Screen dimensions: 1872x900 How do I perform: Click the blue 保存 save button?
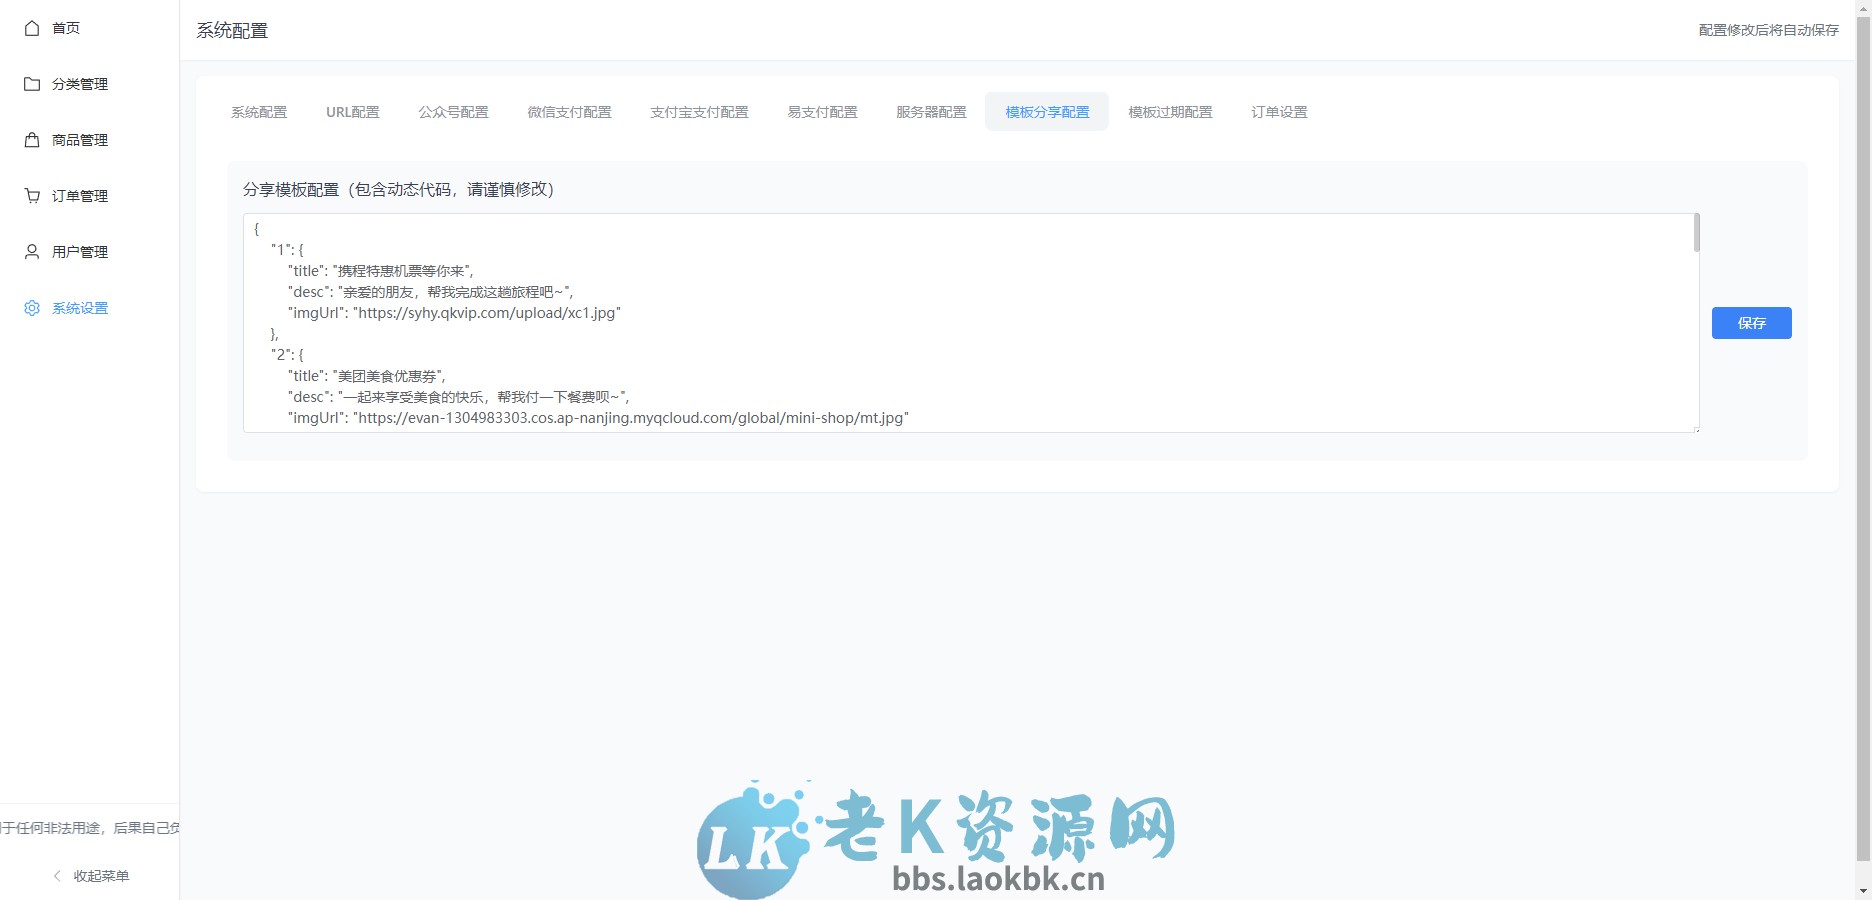click(1751, 323)
